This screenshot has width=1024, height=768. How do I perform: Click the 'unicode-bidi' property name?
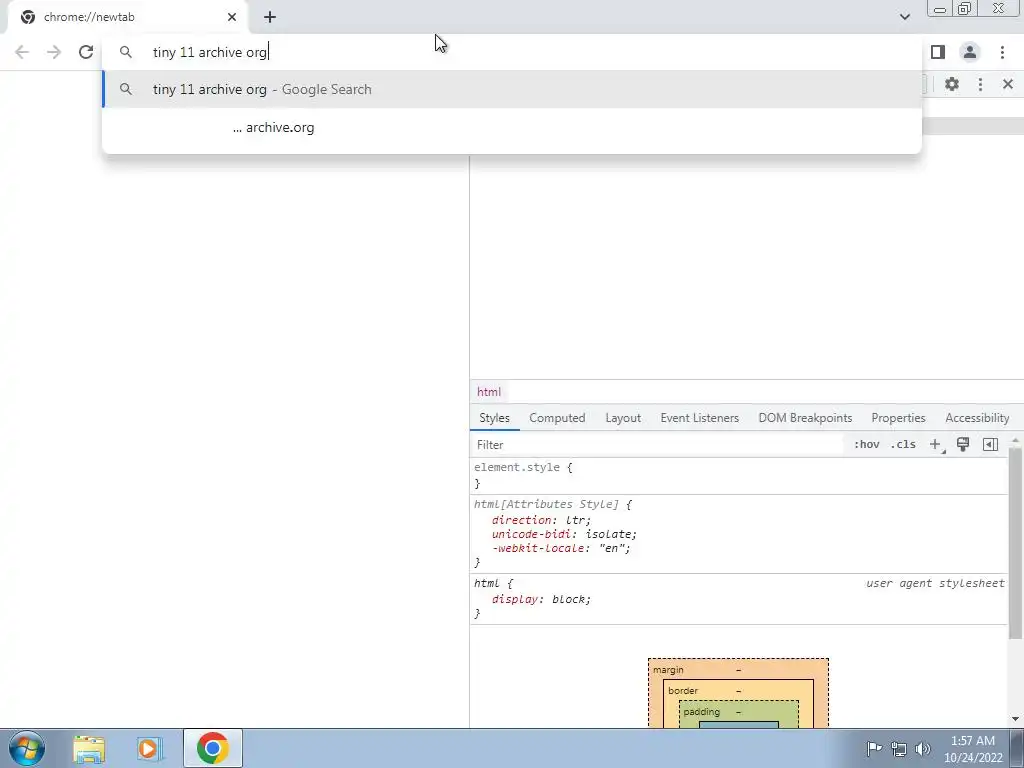(x=532, y=534)
